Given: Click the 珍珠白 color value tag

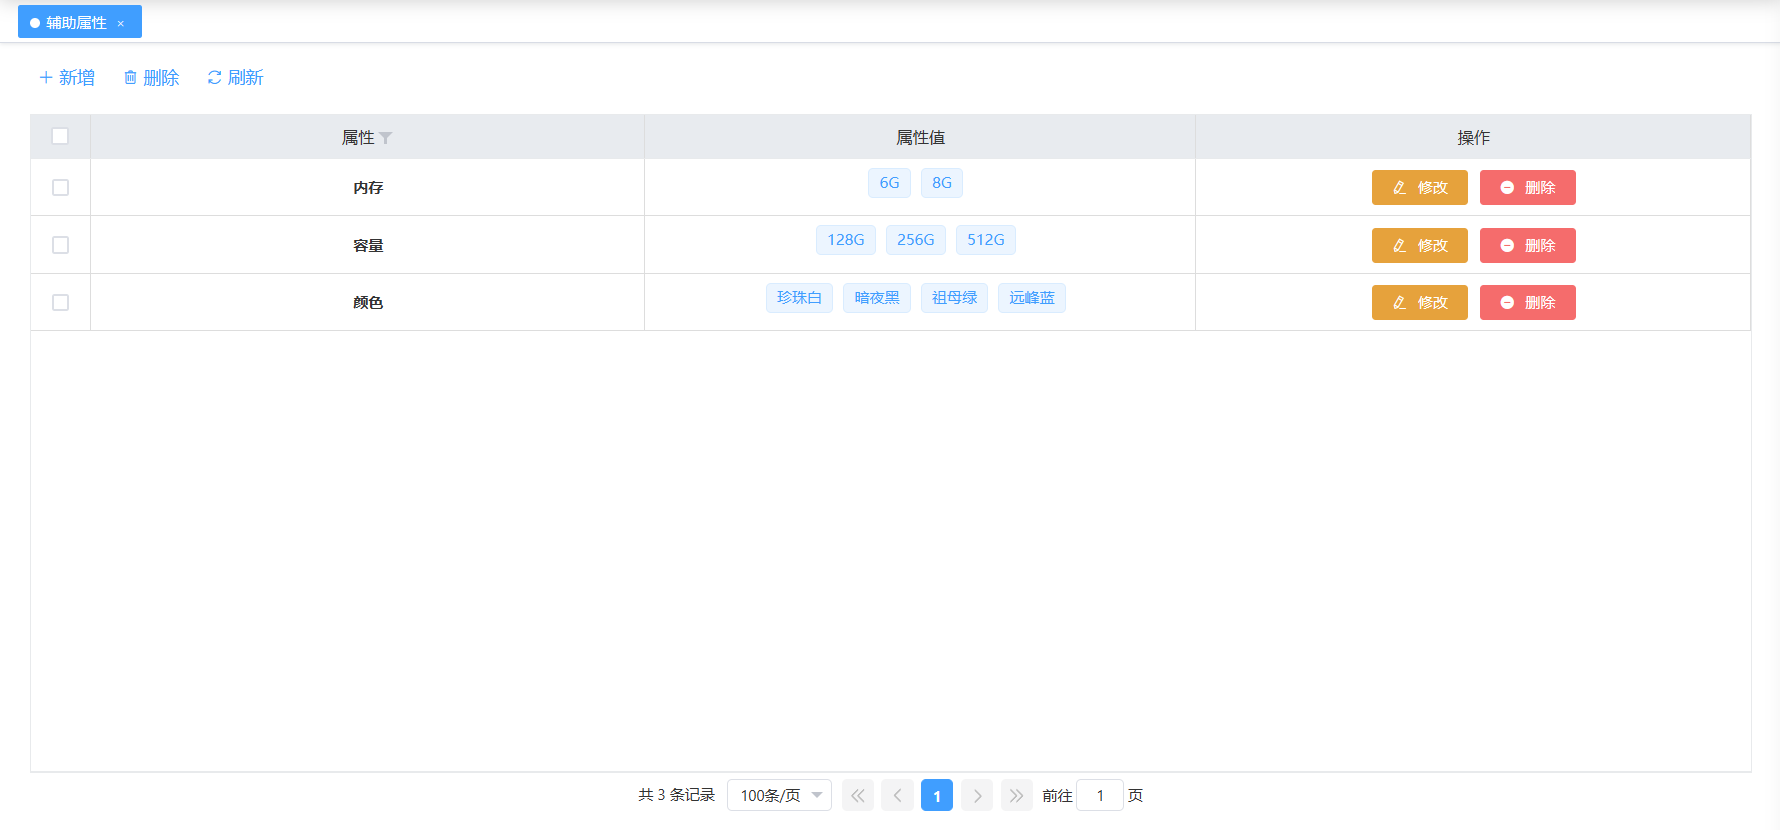Looking at the screenshot, I should [799, 298].
